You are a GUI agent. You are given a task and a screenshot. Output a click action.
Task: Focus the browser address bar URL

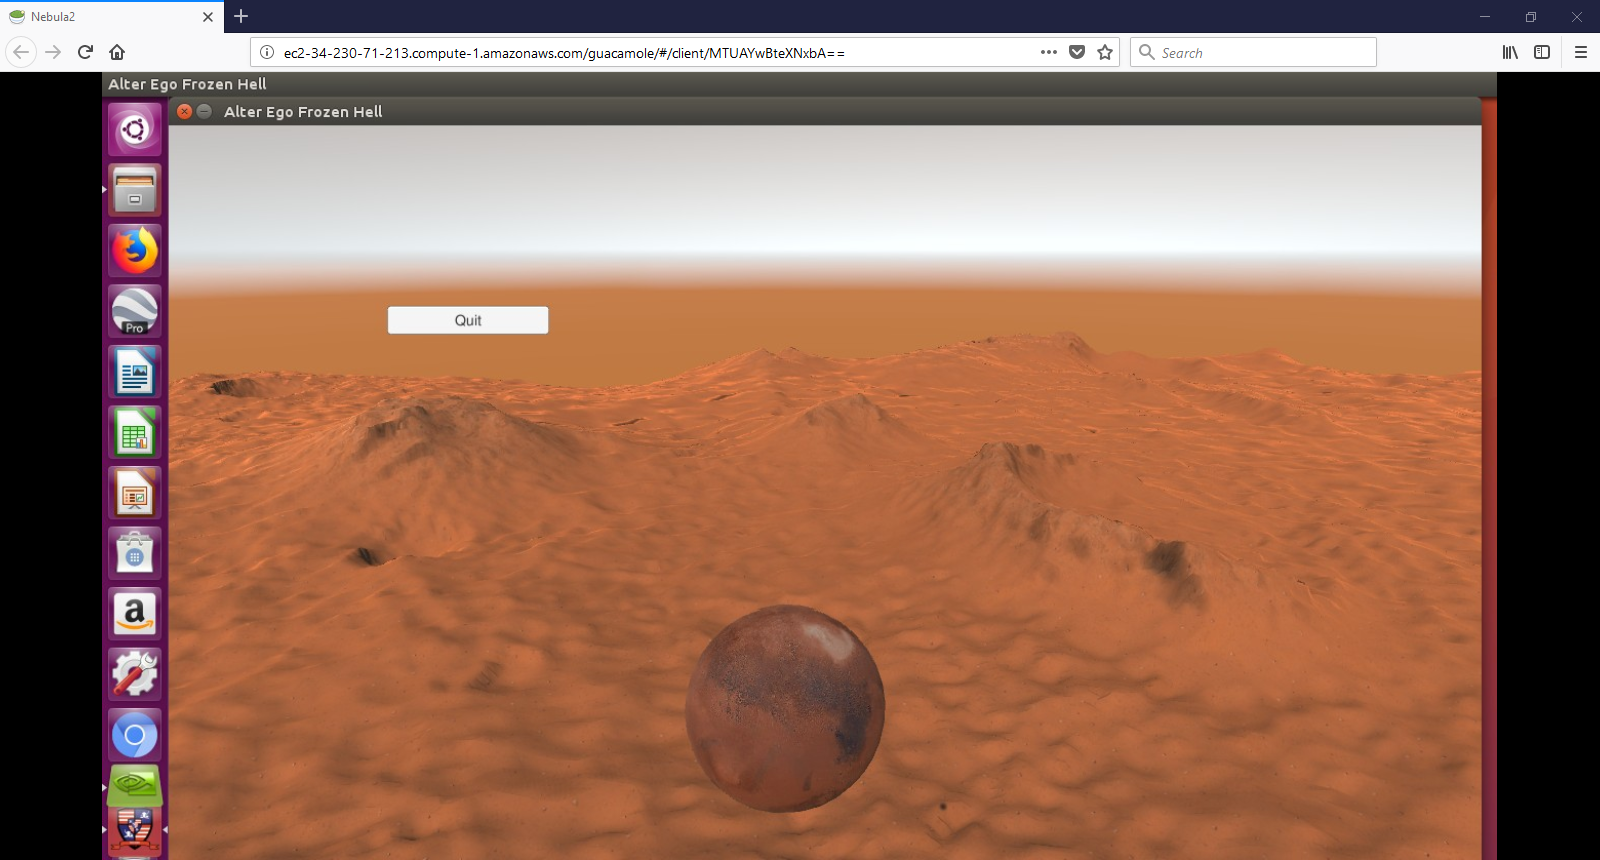(x=564, y=53)
